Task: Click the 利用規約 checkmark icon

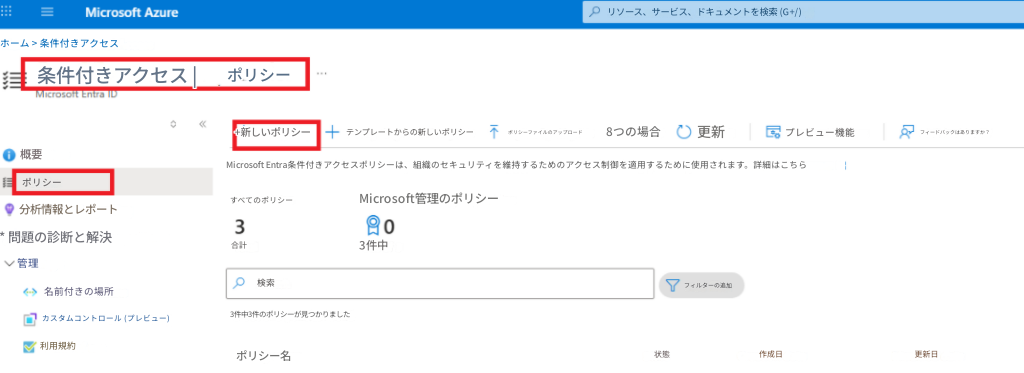Action: (x=29, y=346)
